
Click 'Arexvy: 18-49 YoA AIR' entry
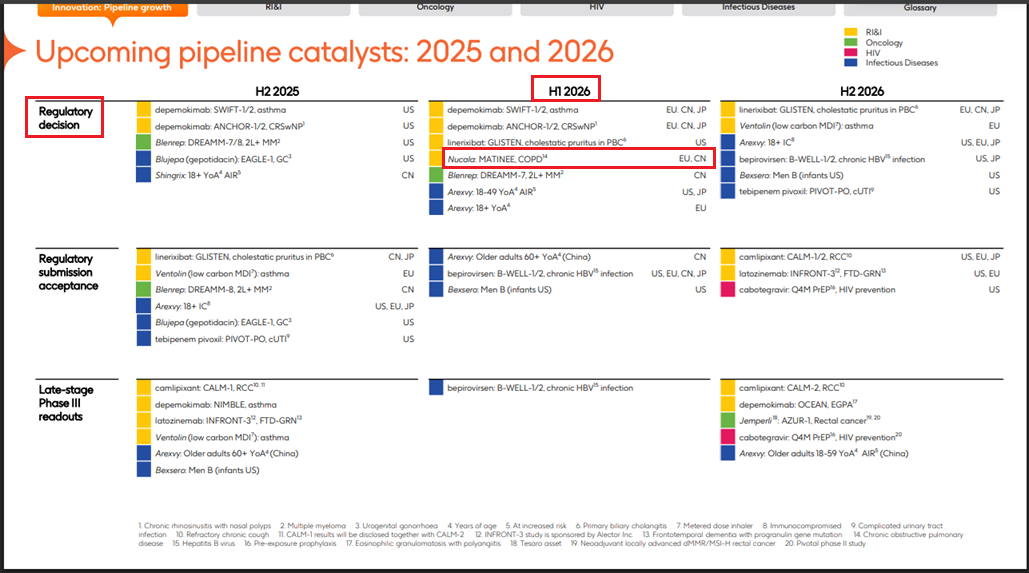click(x=492, y=192)
